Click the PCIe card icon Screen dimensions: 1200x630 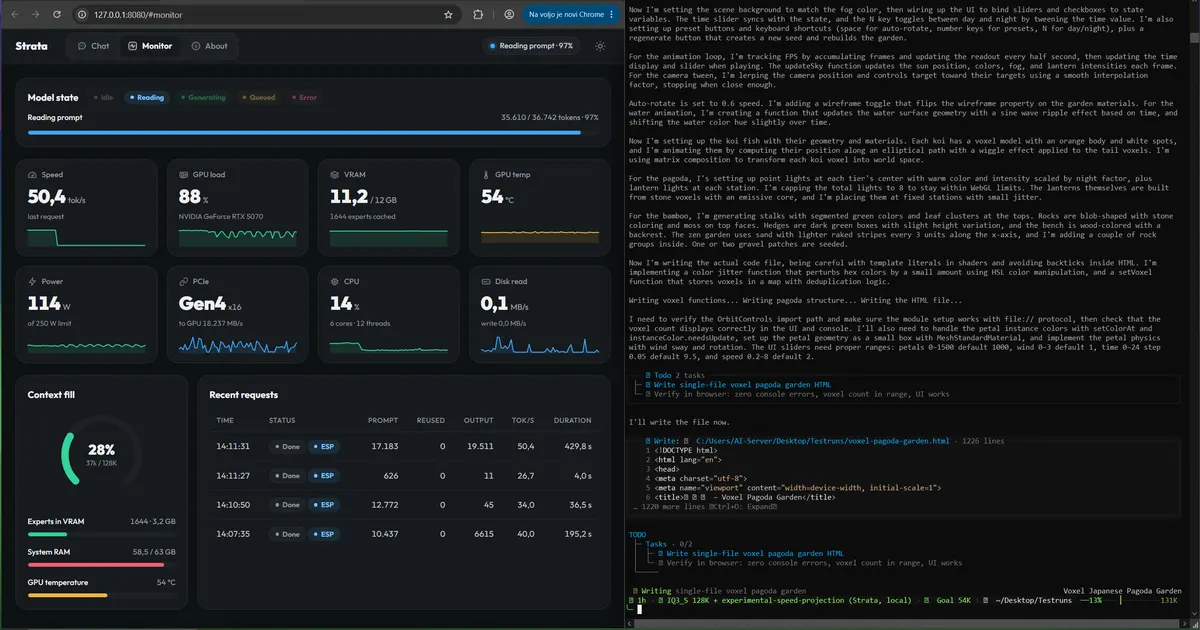coord(183,282)
